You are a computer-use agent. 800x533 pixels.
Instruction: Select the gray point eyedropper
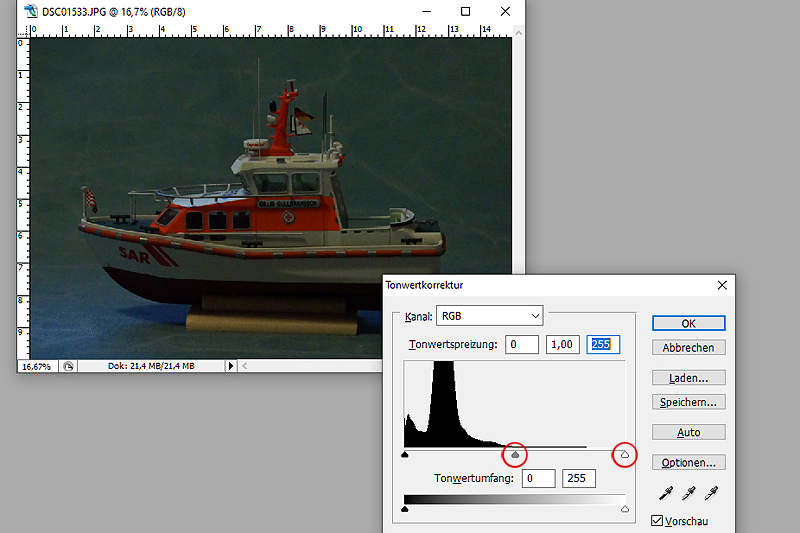point(689,493)
